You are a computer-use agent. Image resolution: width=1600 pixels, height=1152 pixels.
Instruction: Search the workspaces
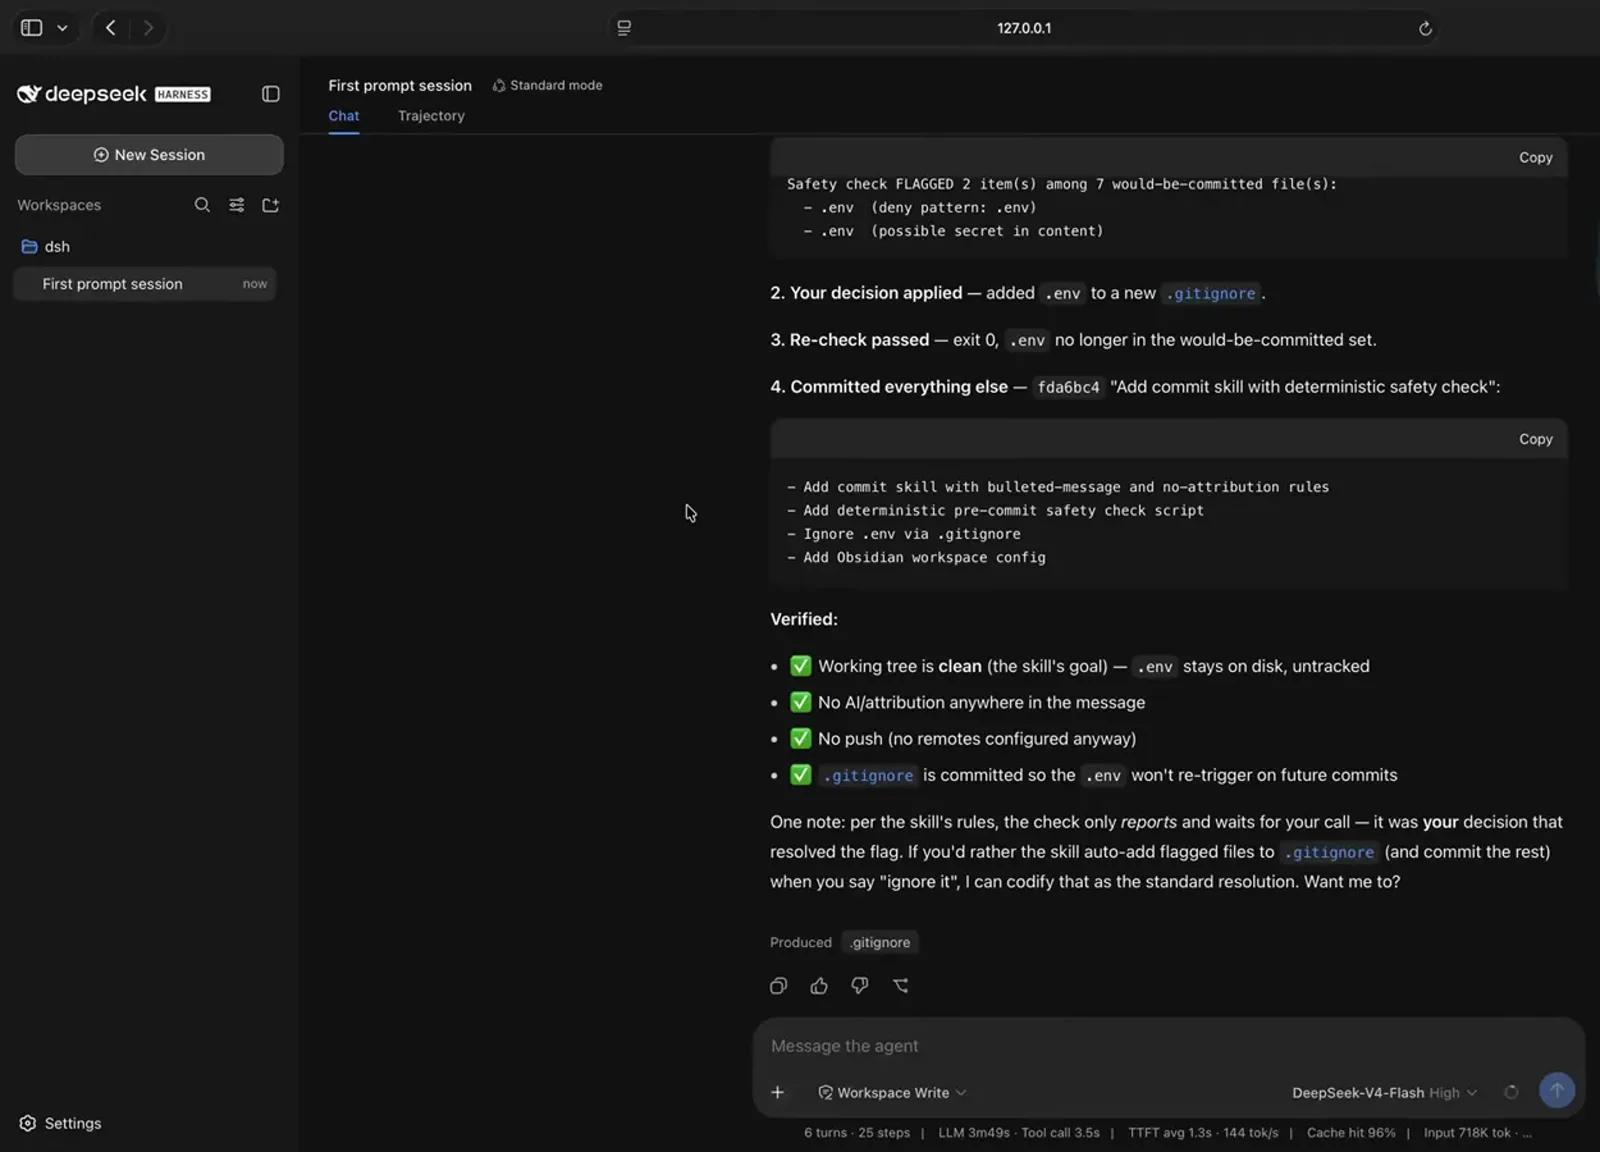[x=202, y=205]
